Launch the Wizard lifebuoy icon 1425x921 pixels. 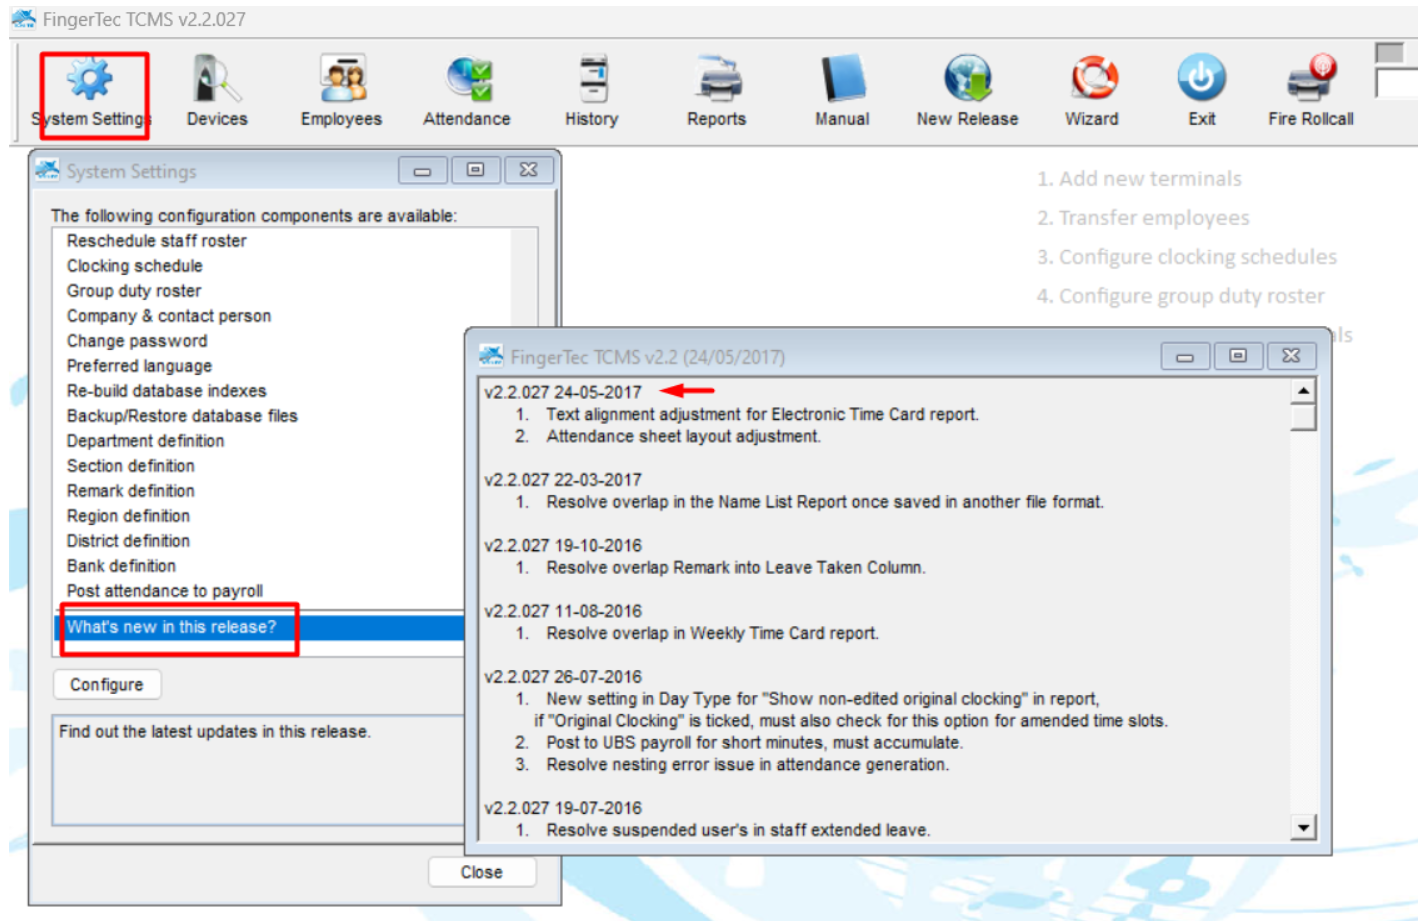[1093, 79]
